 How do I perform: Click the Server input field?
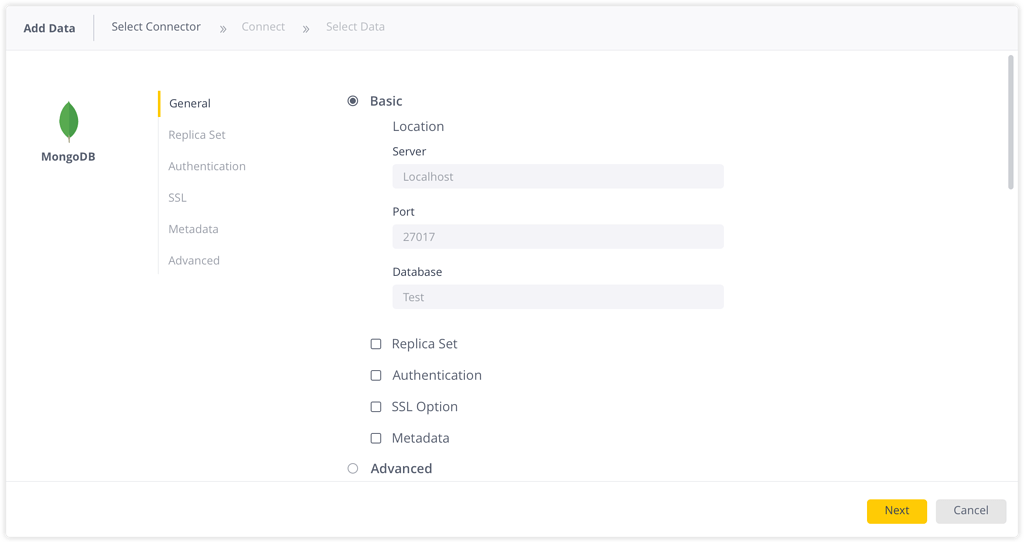tap(558, 177)
